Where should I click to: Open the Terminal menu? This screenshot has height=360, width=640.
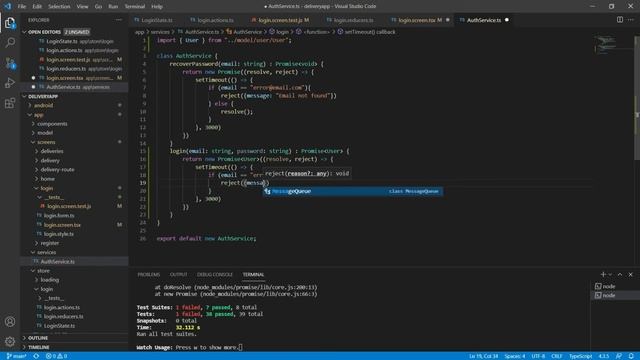135,7
